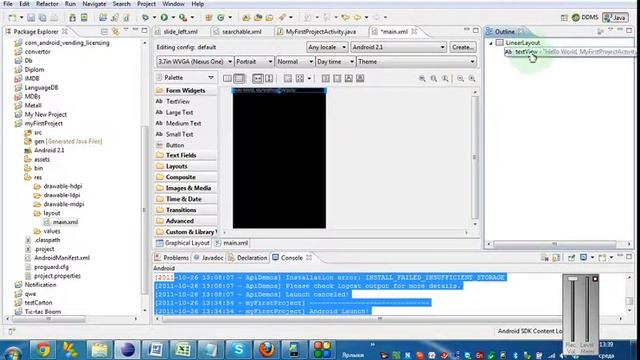Switch to the searchable.xml editor tab
This screenshot has height=360, width=640.
tap(238, 31)
